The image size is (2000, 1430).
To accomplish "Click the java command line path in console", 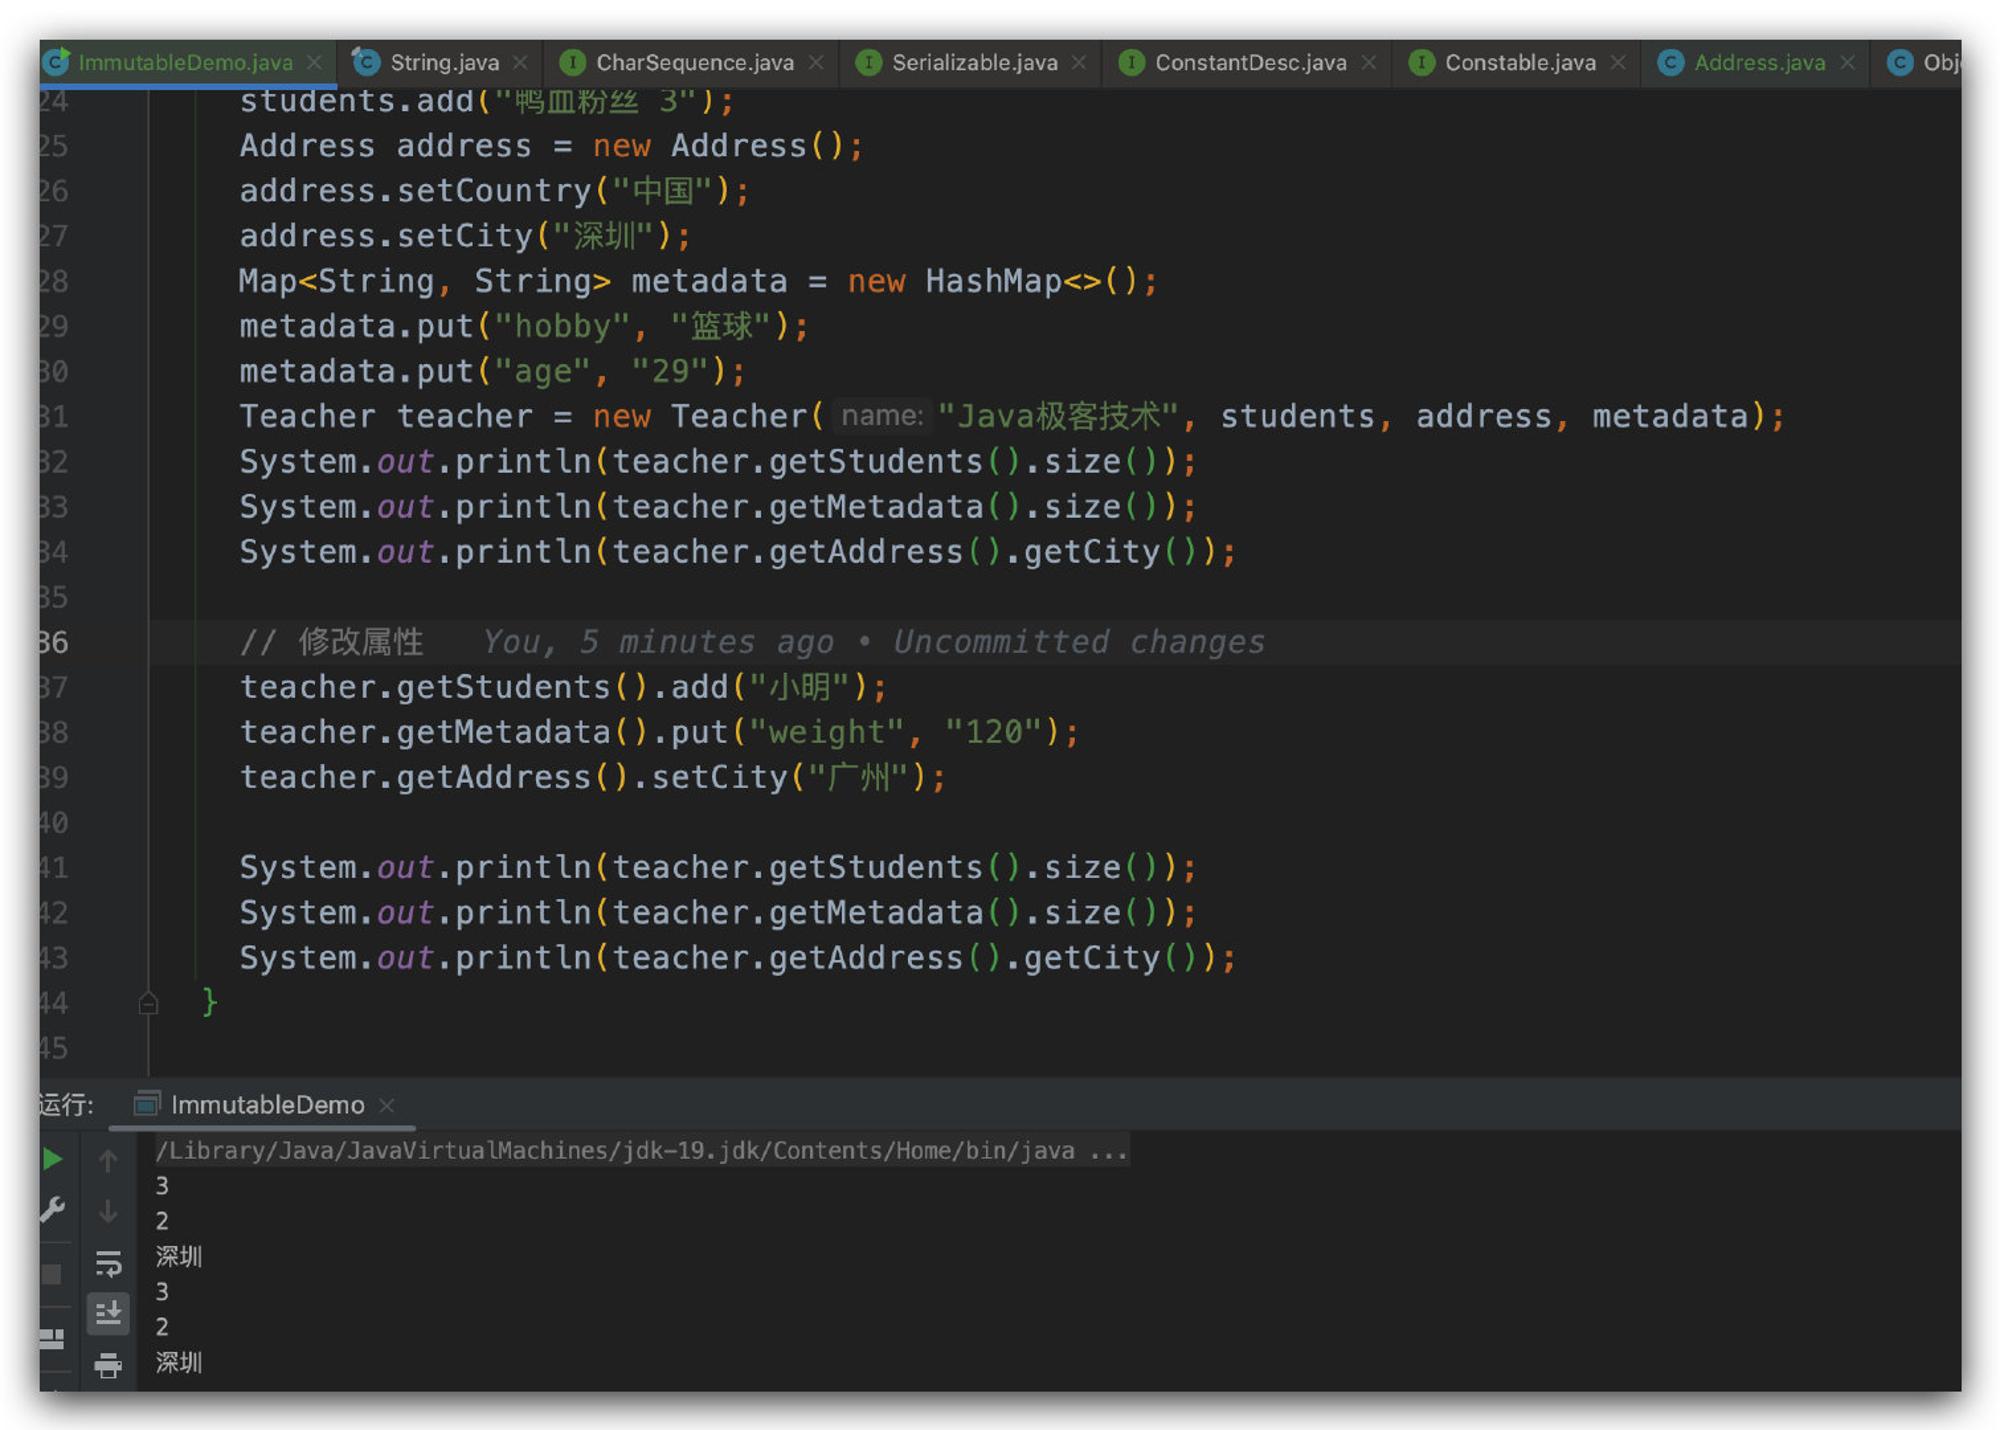I will pyautogui.click(x=642, y=1150).
